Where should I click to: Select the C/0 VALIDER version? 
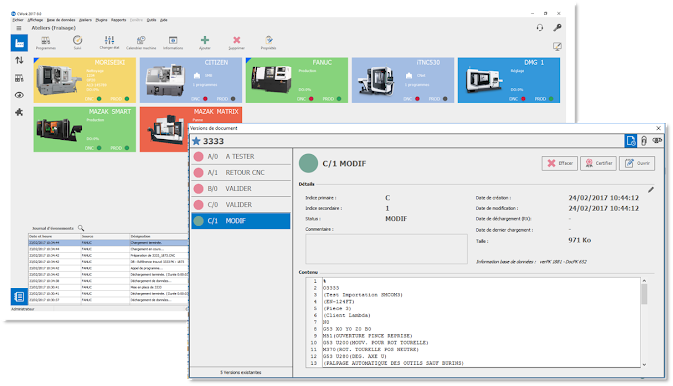[x=241, y=205]
